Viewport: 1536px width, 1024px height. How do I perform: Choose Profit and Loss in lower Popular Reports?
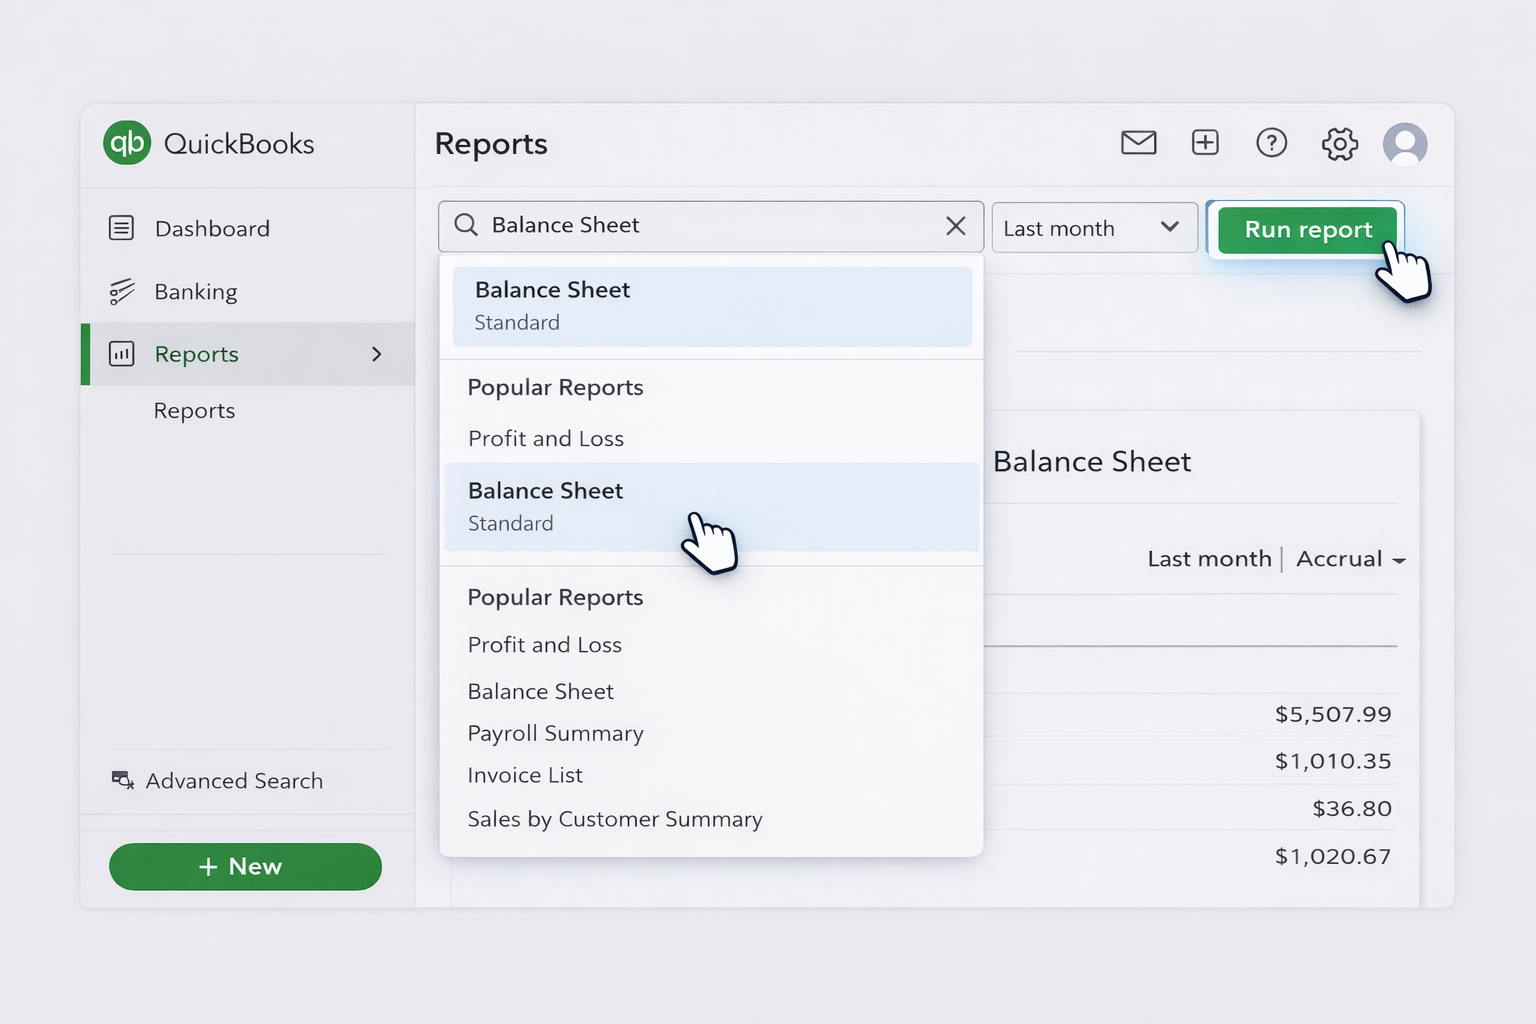544,645
